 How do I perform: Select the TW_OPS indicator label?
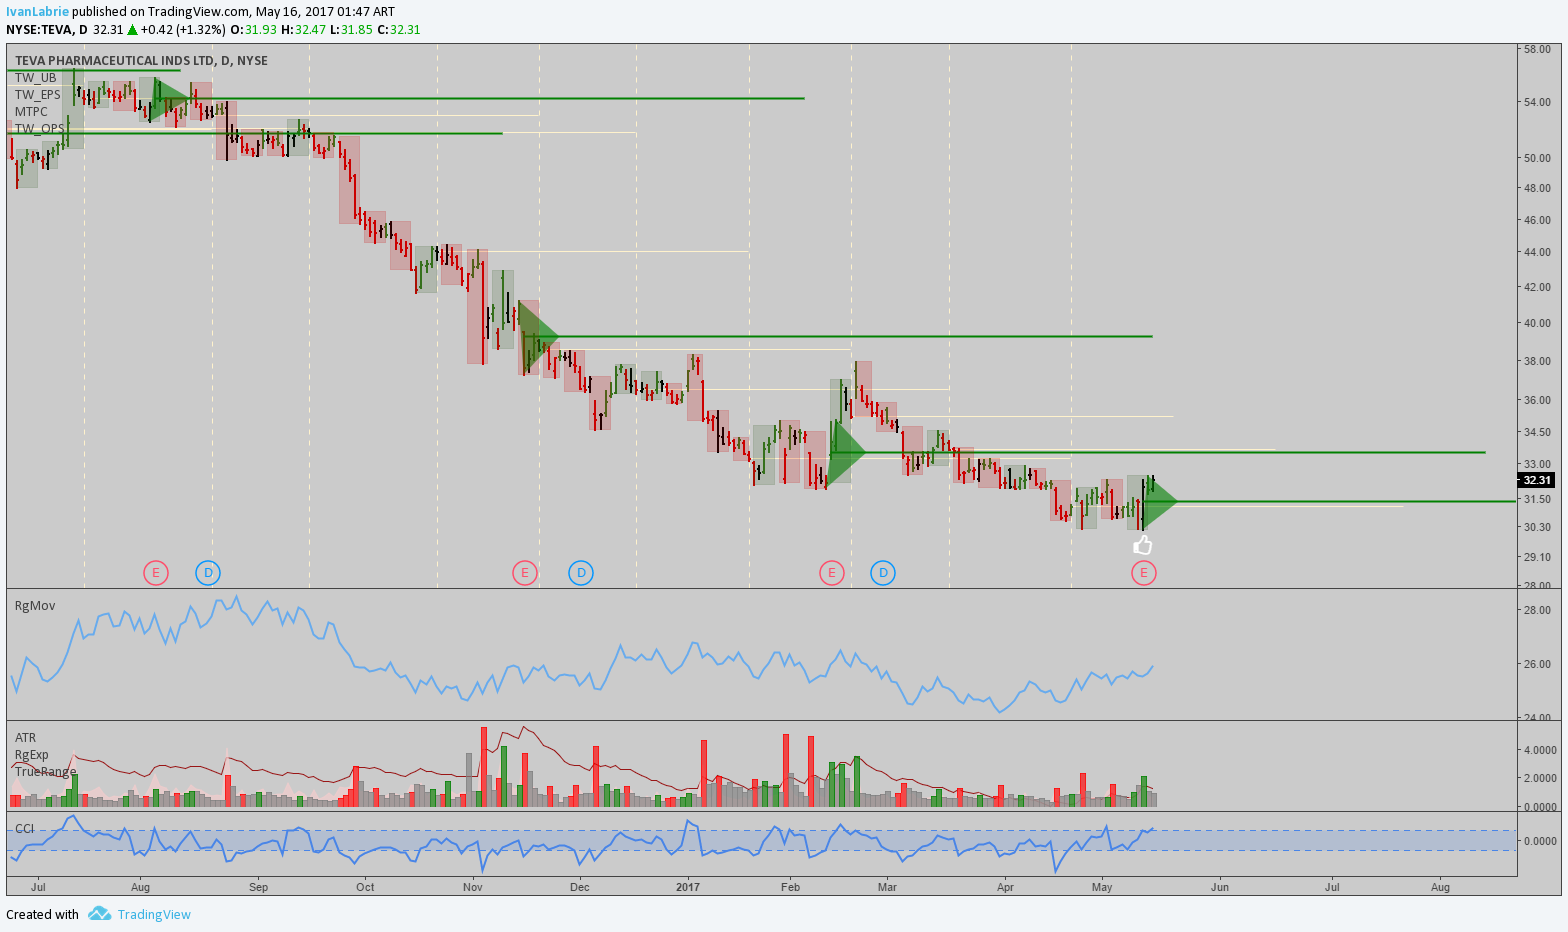pos(39,129)
